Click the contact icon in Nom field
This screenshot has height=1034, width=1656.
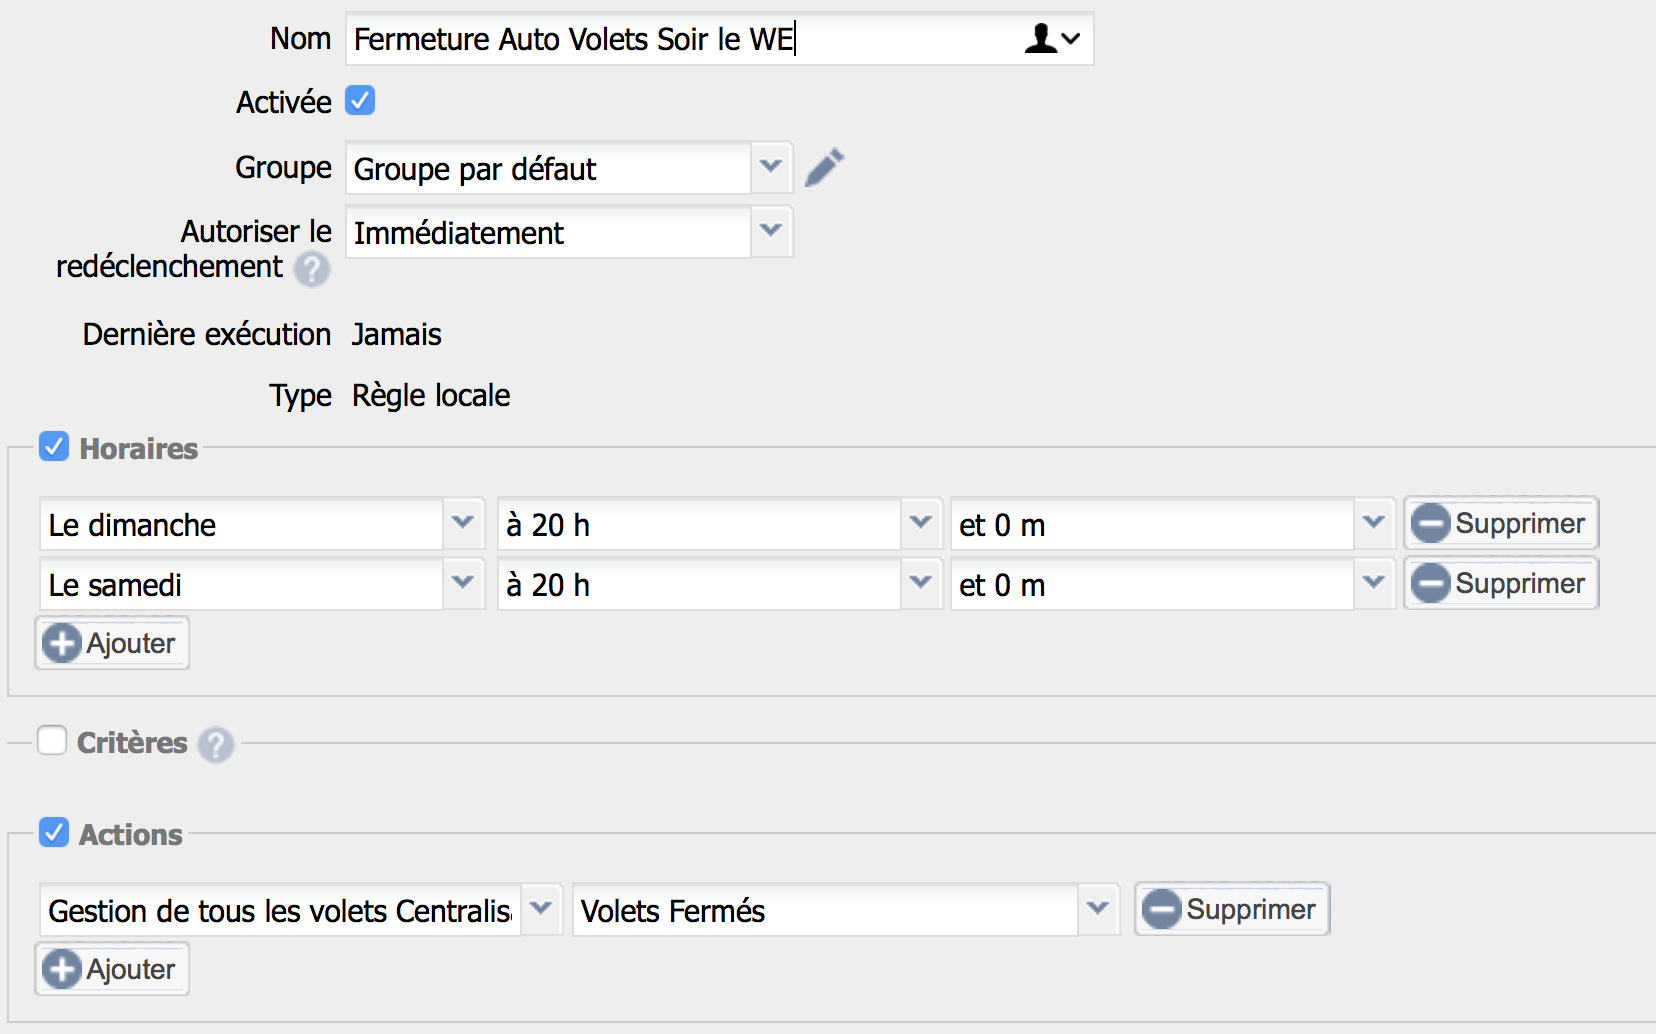tap(1051, 39)
